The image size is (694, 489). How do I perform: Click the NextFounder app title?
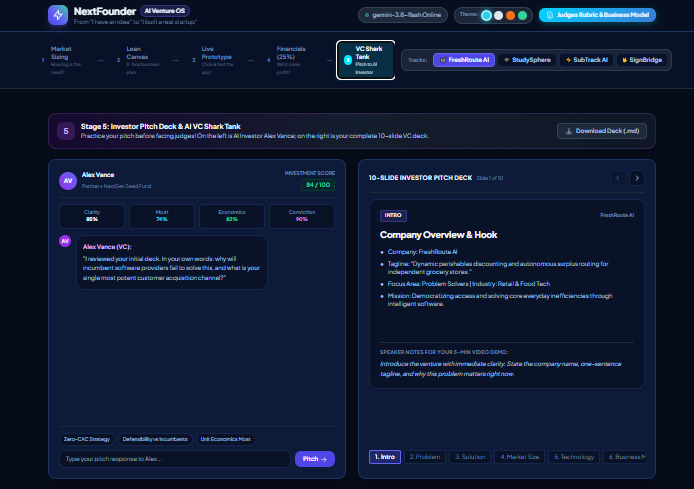click(x=105, y=12)
